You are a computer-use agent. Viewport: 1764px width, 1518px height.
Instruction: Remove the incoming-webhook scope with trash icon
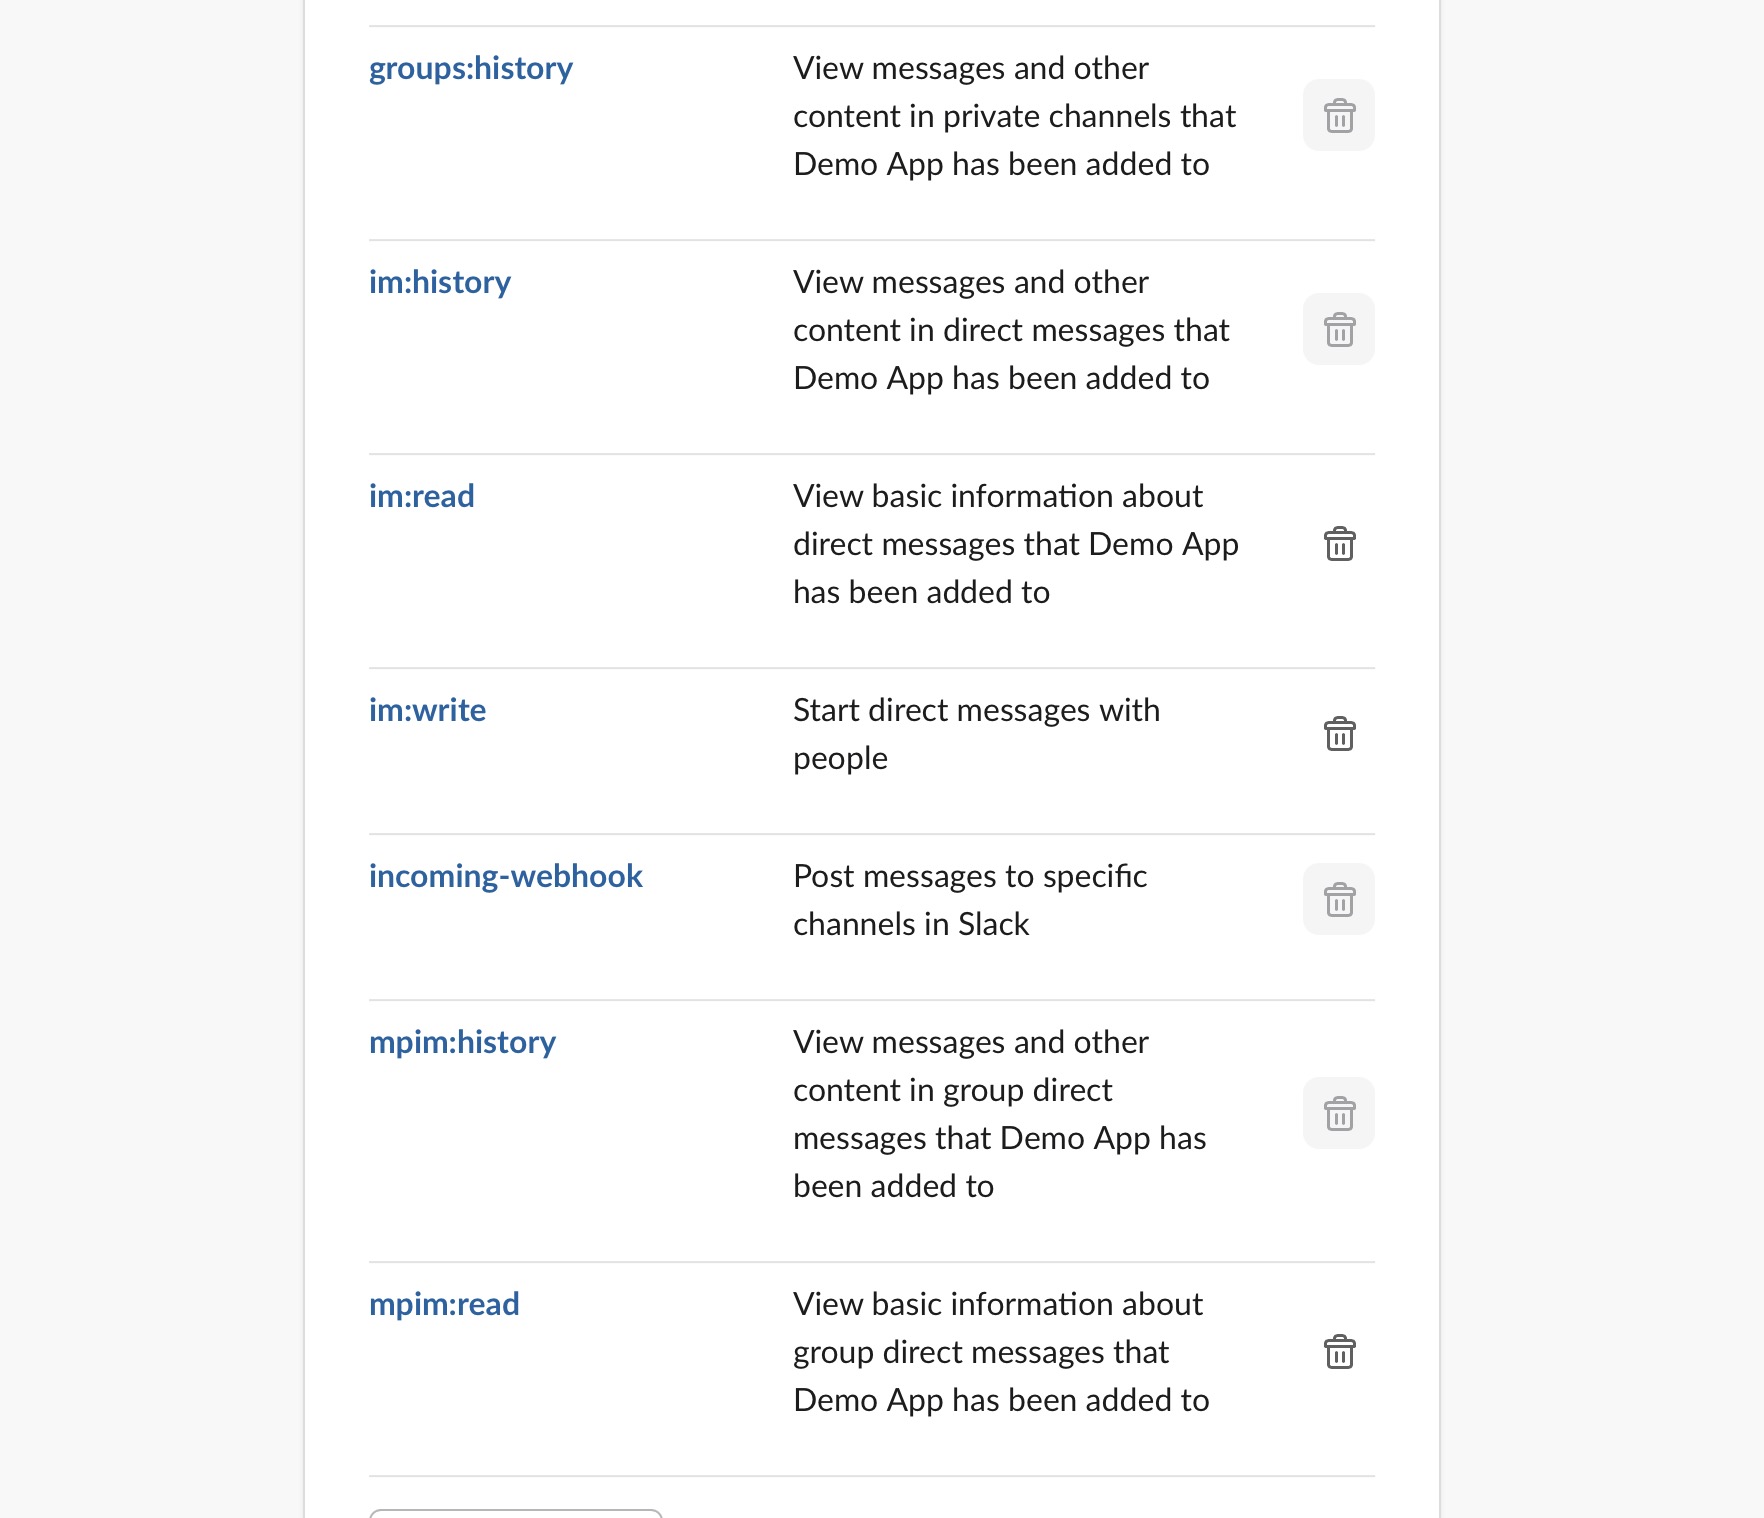1339,900
